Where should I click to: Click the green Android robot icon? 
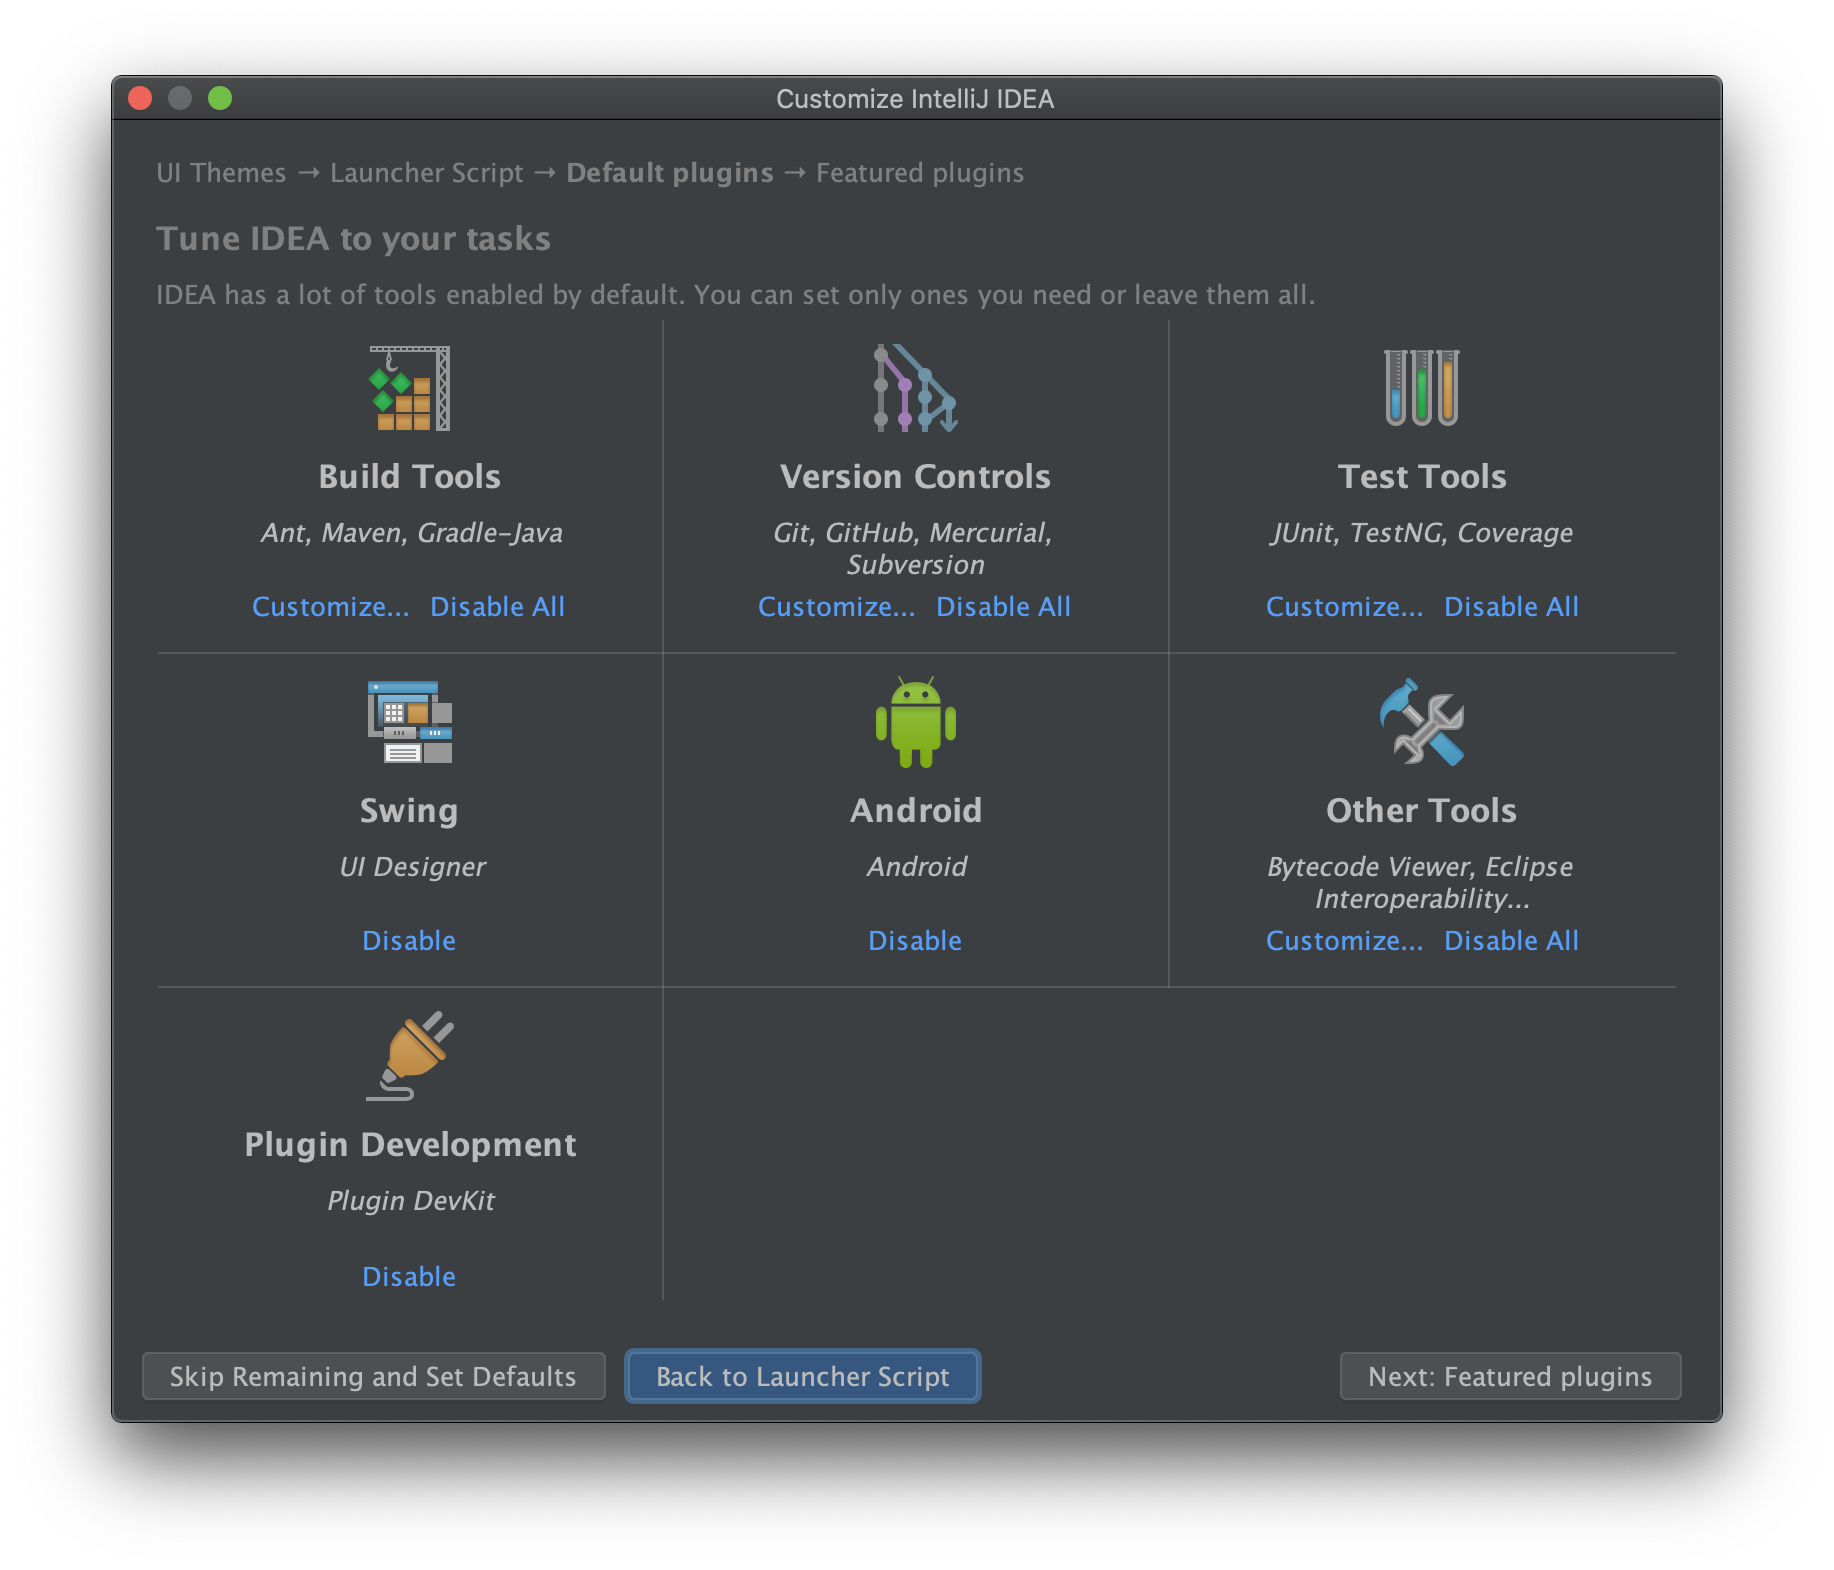pyautogui.click(x=916, y=722)
